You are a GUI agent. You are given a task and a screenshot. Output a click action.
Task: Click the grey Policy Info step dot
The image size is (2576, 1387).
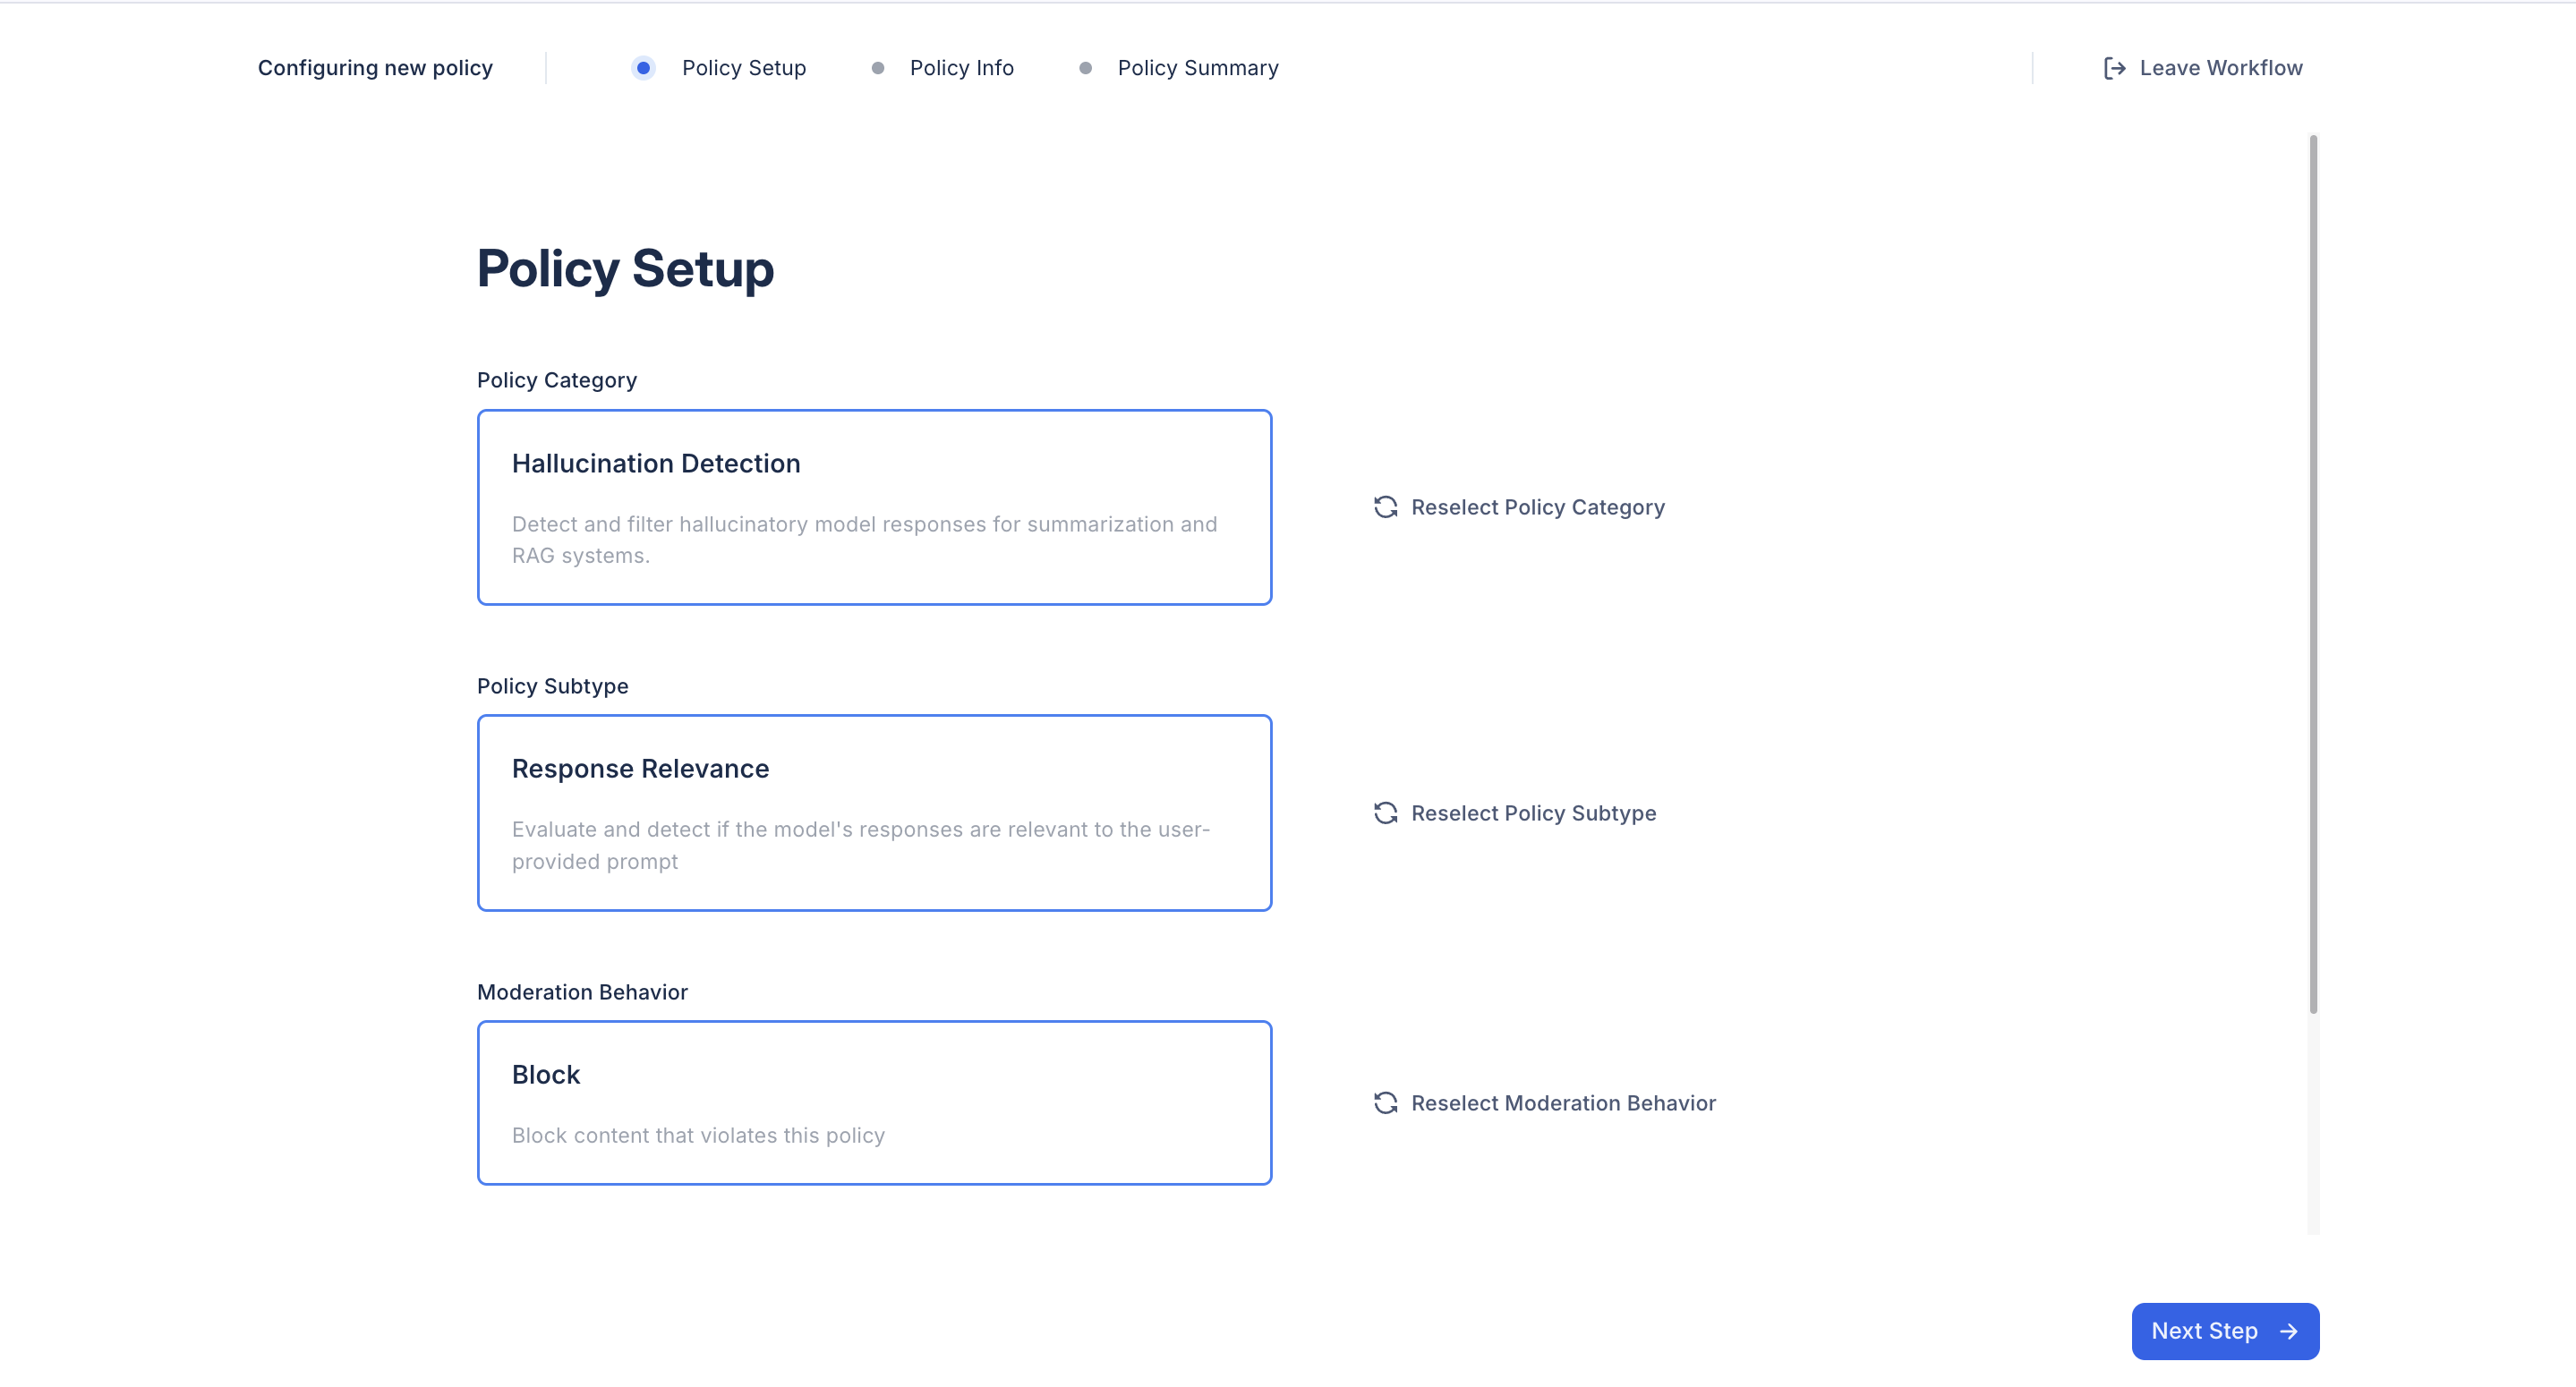877,68
